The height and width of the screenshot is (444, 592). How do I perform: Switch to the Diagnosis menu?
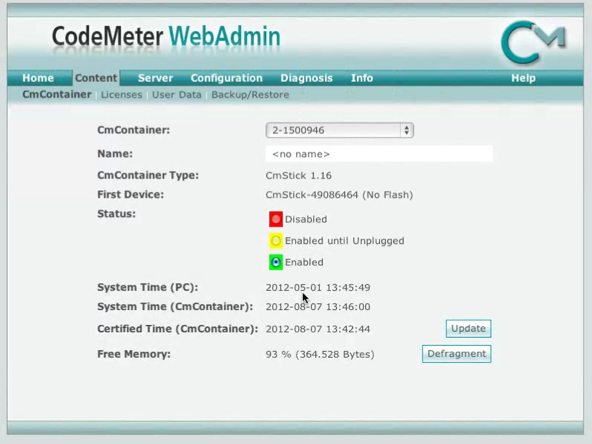306,78
